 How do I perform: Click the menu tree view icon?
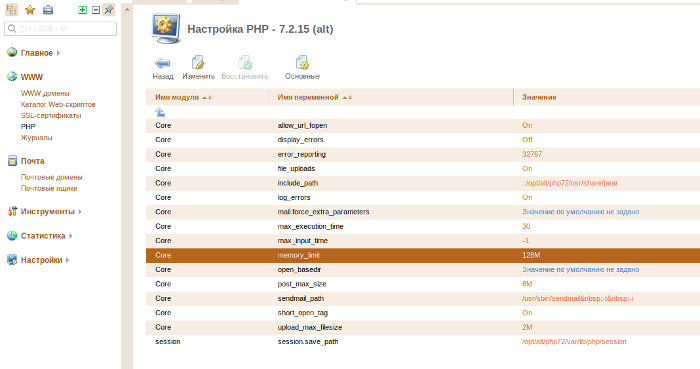tap(12, 9)
